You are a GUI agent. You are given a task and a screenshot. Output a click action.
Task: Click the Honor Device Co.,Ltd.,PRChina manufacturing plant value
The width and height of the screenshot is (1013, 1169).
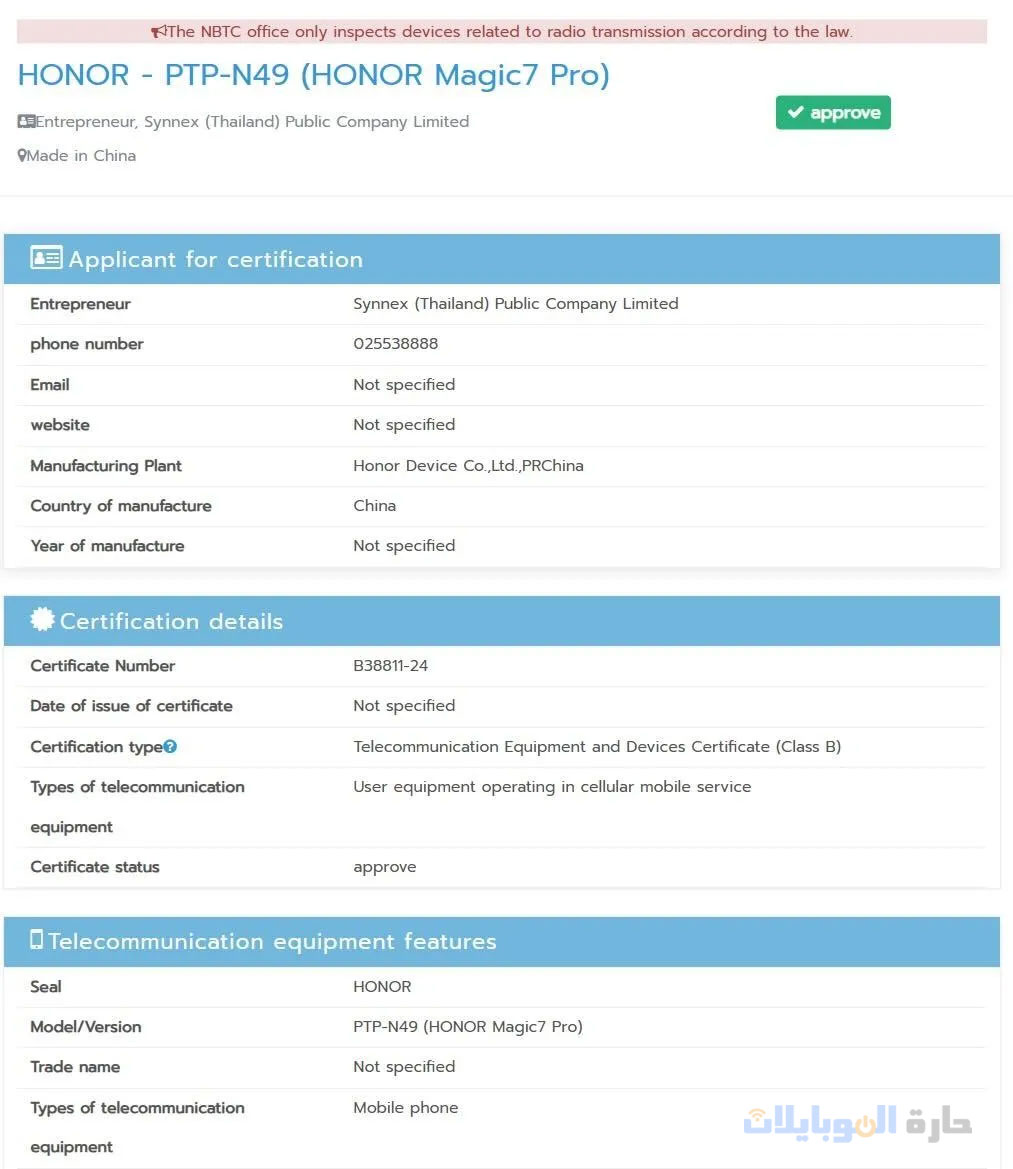468,466
